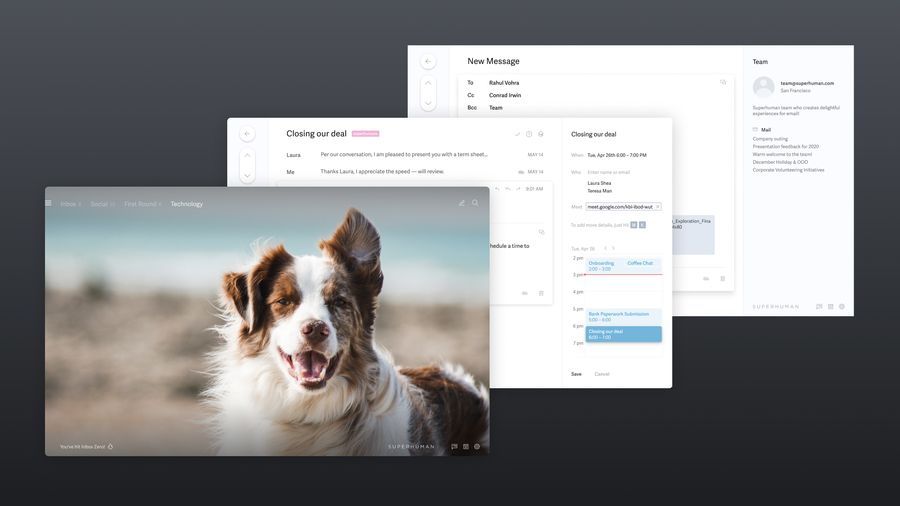Click chat icon in Team sidebar footer
The height and width of the screenshot is (506, 900).
click(819, 307)
